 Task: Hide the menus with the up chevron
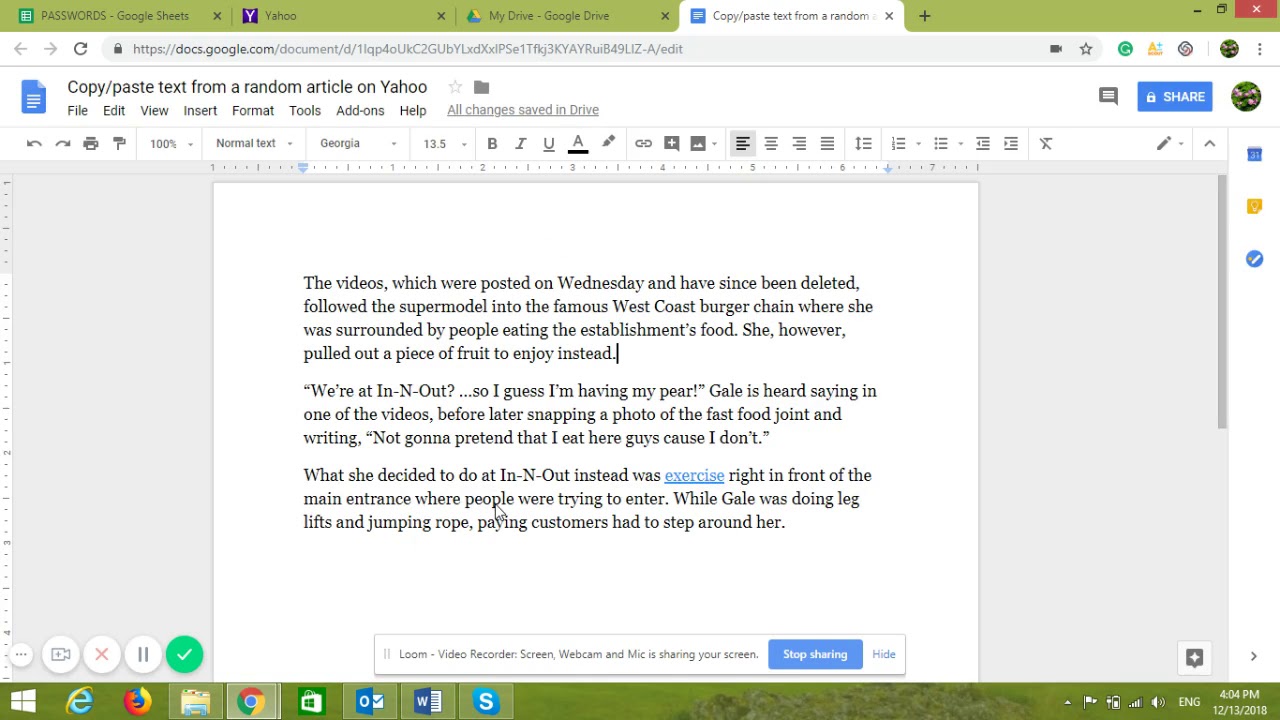click(1209, 144)
